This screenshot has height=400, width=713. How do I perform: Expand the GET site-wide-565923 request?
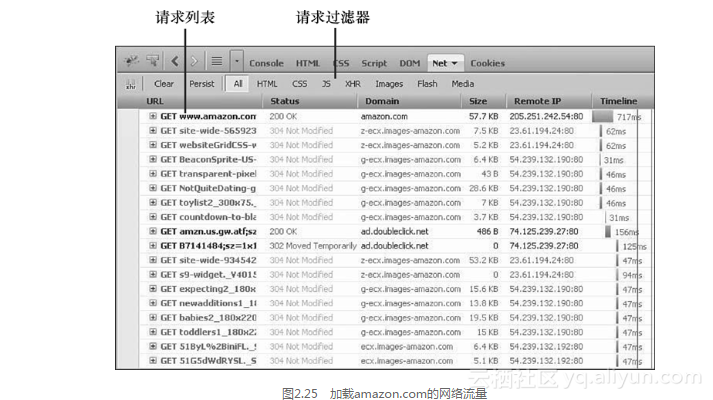click(x=153, y=130)
